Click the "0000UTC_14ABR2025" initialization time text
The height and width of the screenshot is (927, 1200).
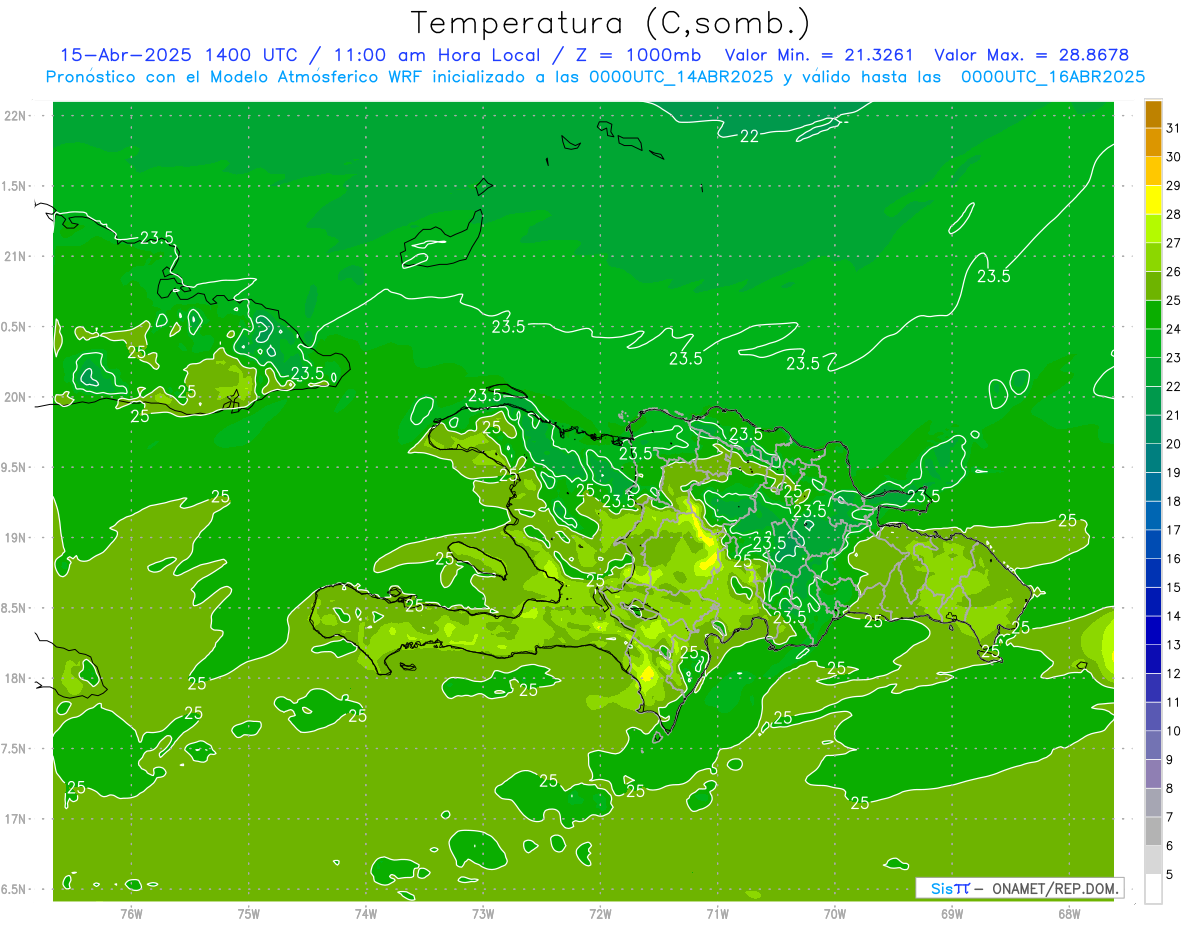[681, 77]
